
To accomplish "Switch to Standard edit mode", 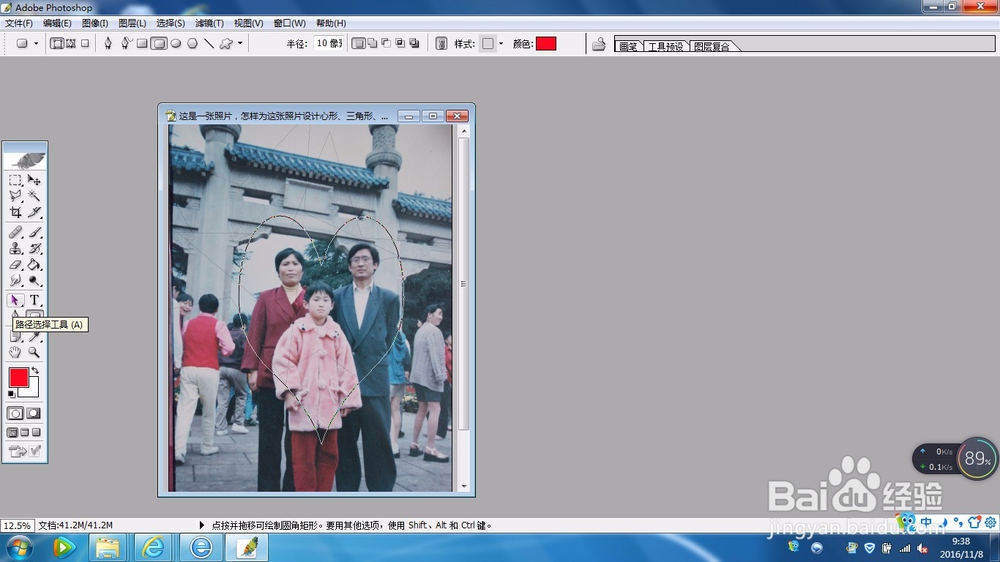I will tap(15, 413).
